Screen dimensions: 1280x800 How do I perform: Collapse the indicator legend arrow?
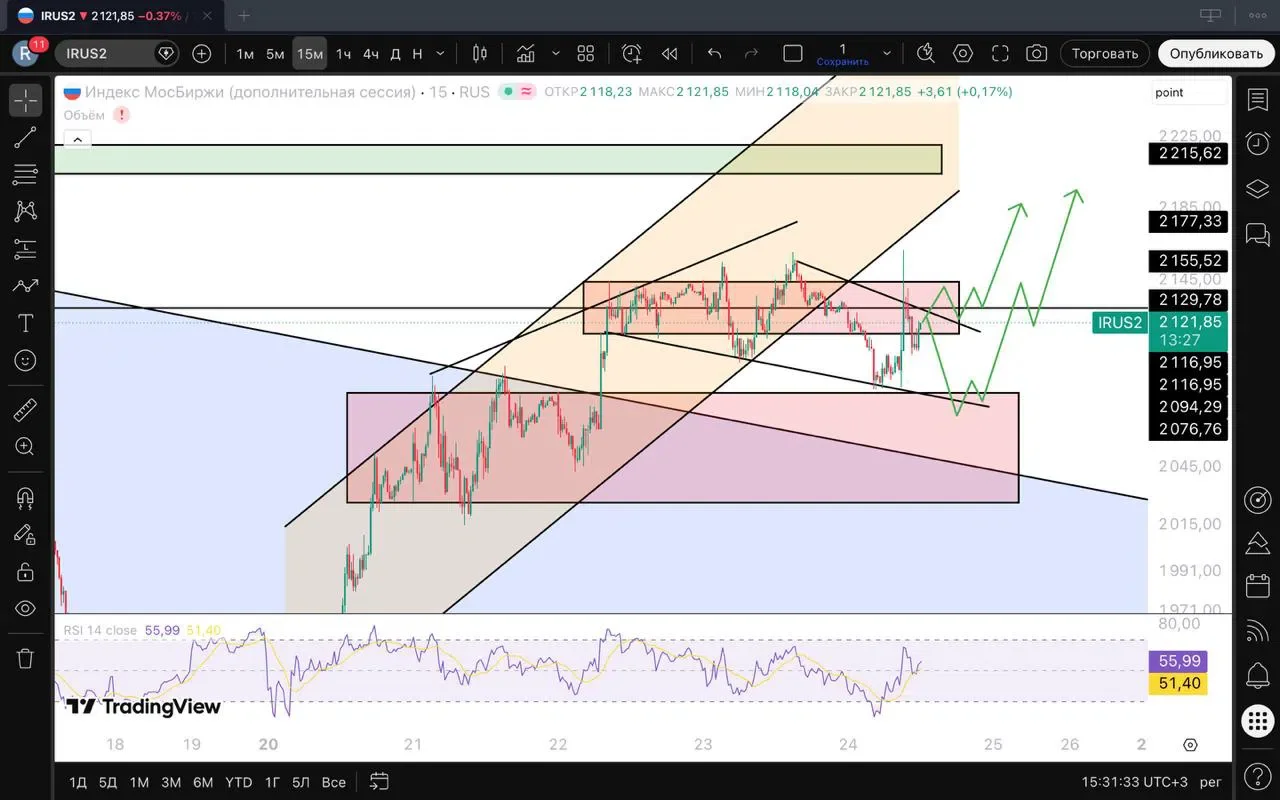tap(79, 139)
